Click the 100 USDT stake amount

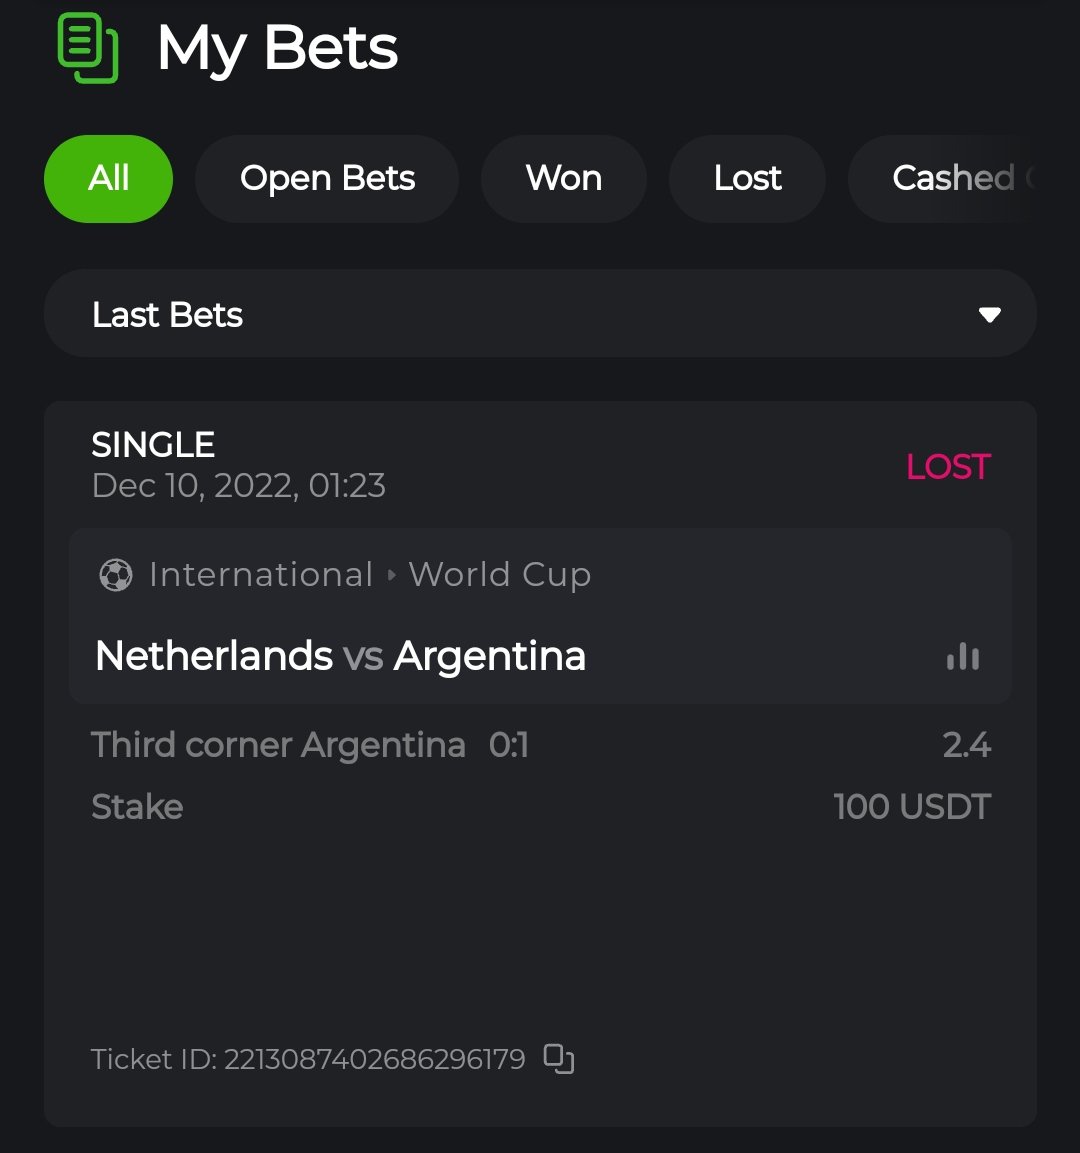tap(912, 807)
